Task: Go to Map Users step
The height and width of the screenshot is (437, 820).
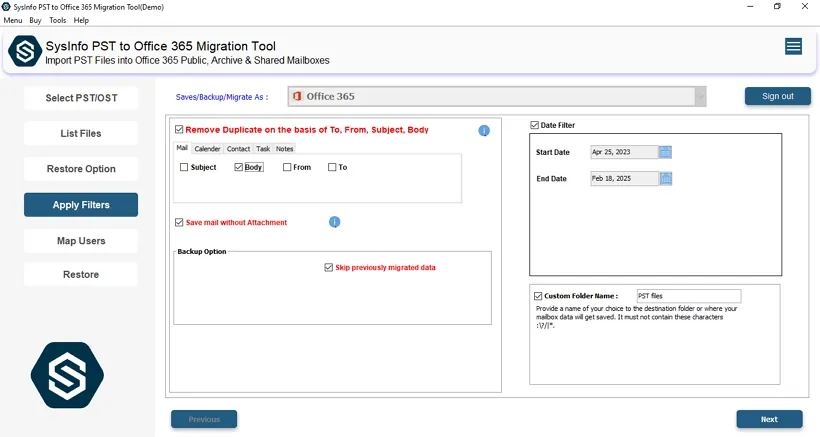Action: (x=81, y=241)
